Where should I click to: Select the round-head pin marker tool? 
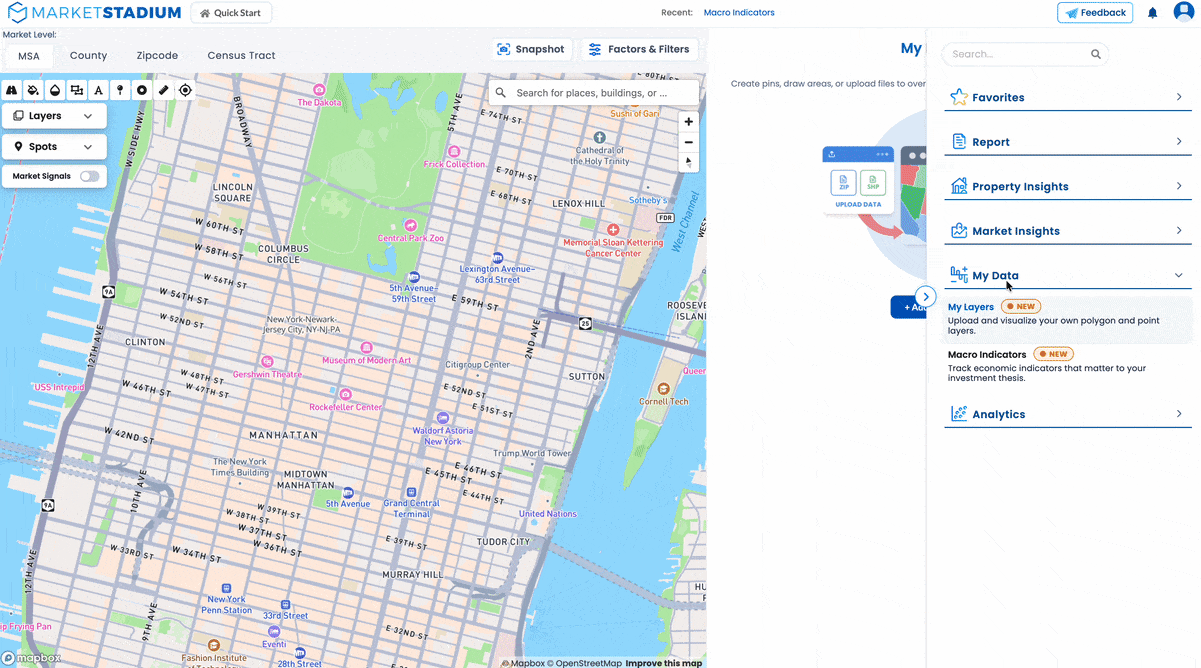pyautogui.click(x=120, y=90)
